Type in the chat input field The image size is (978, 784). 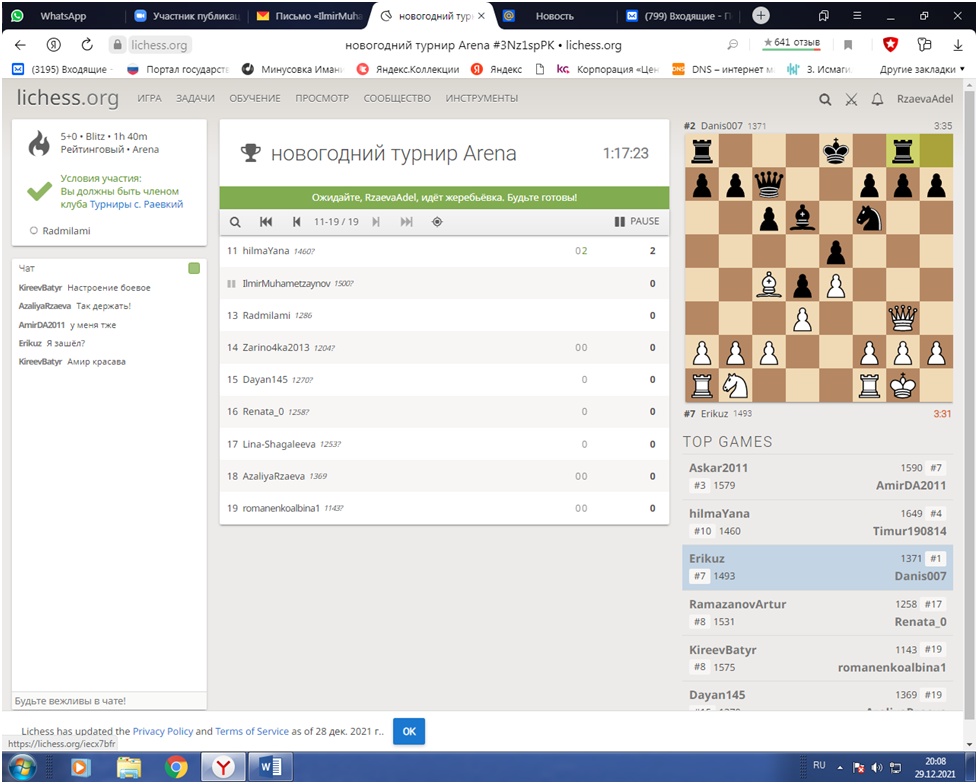pos(109,700)
